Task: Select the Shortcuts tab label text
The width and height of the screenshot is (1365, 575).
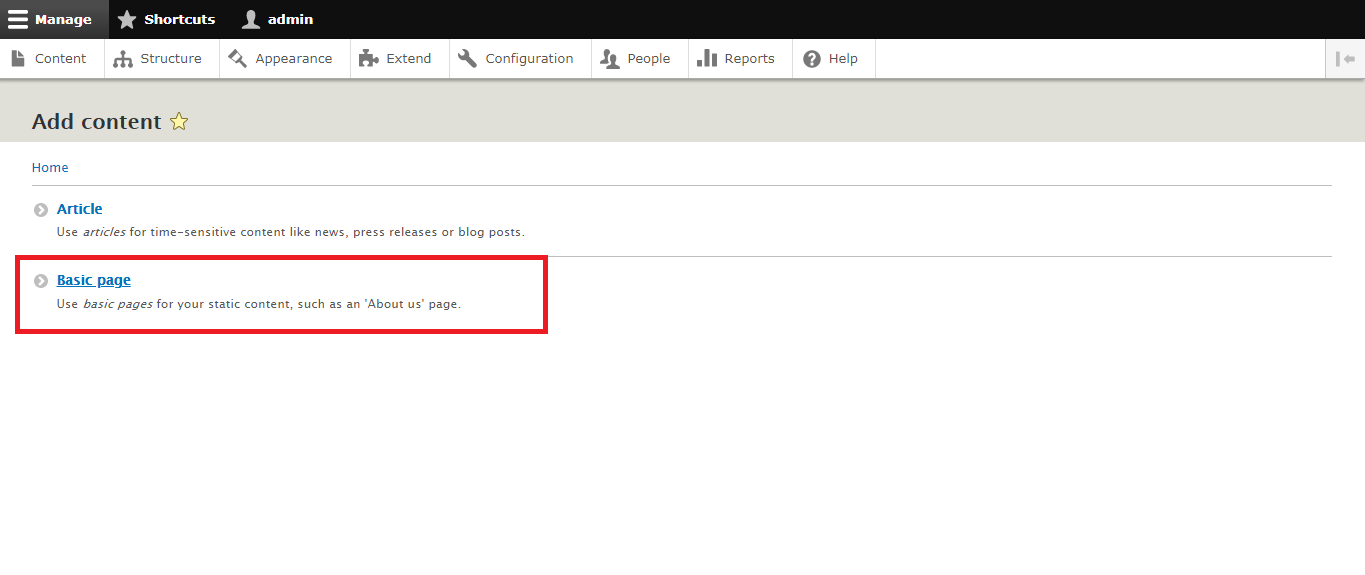Action: point(179,19)
